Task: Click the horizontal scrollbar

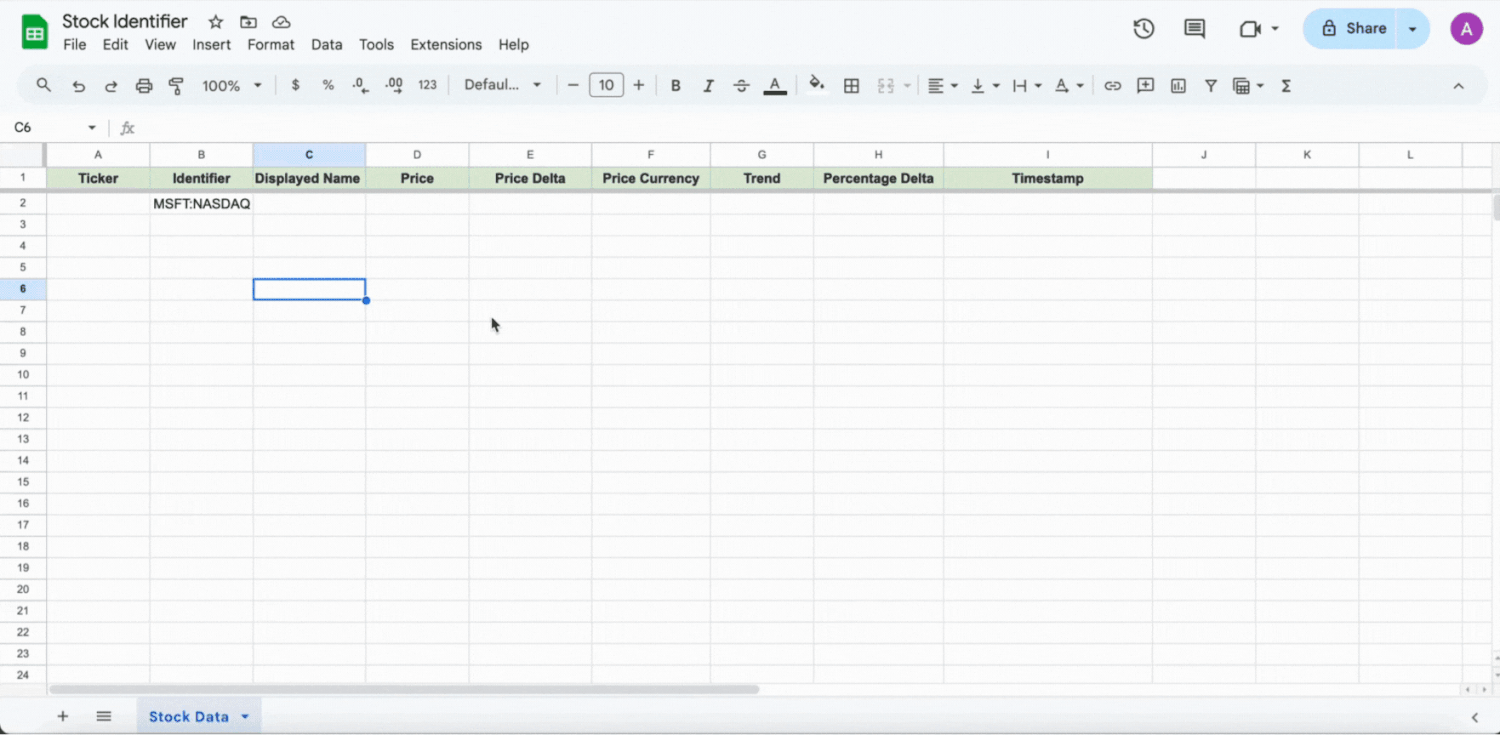Action: pyautogui.click(x=404, y=689)
